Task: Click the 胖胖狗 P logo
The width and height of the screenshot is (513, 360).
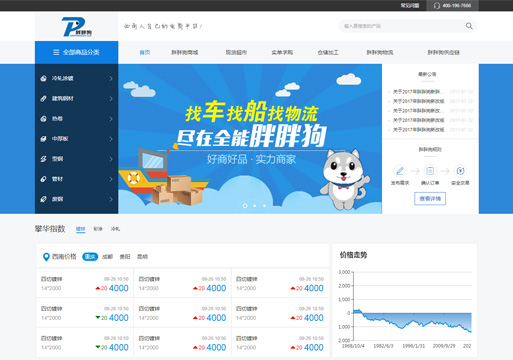Action: point(77,27)
